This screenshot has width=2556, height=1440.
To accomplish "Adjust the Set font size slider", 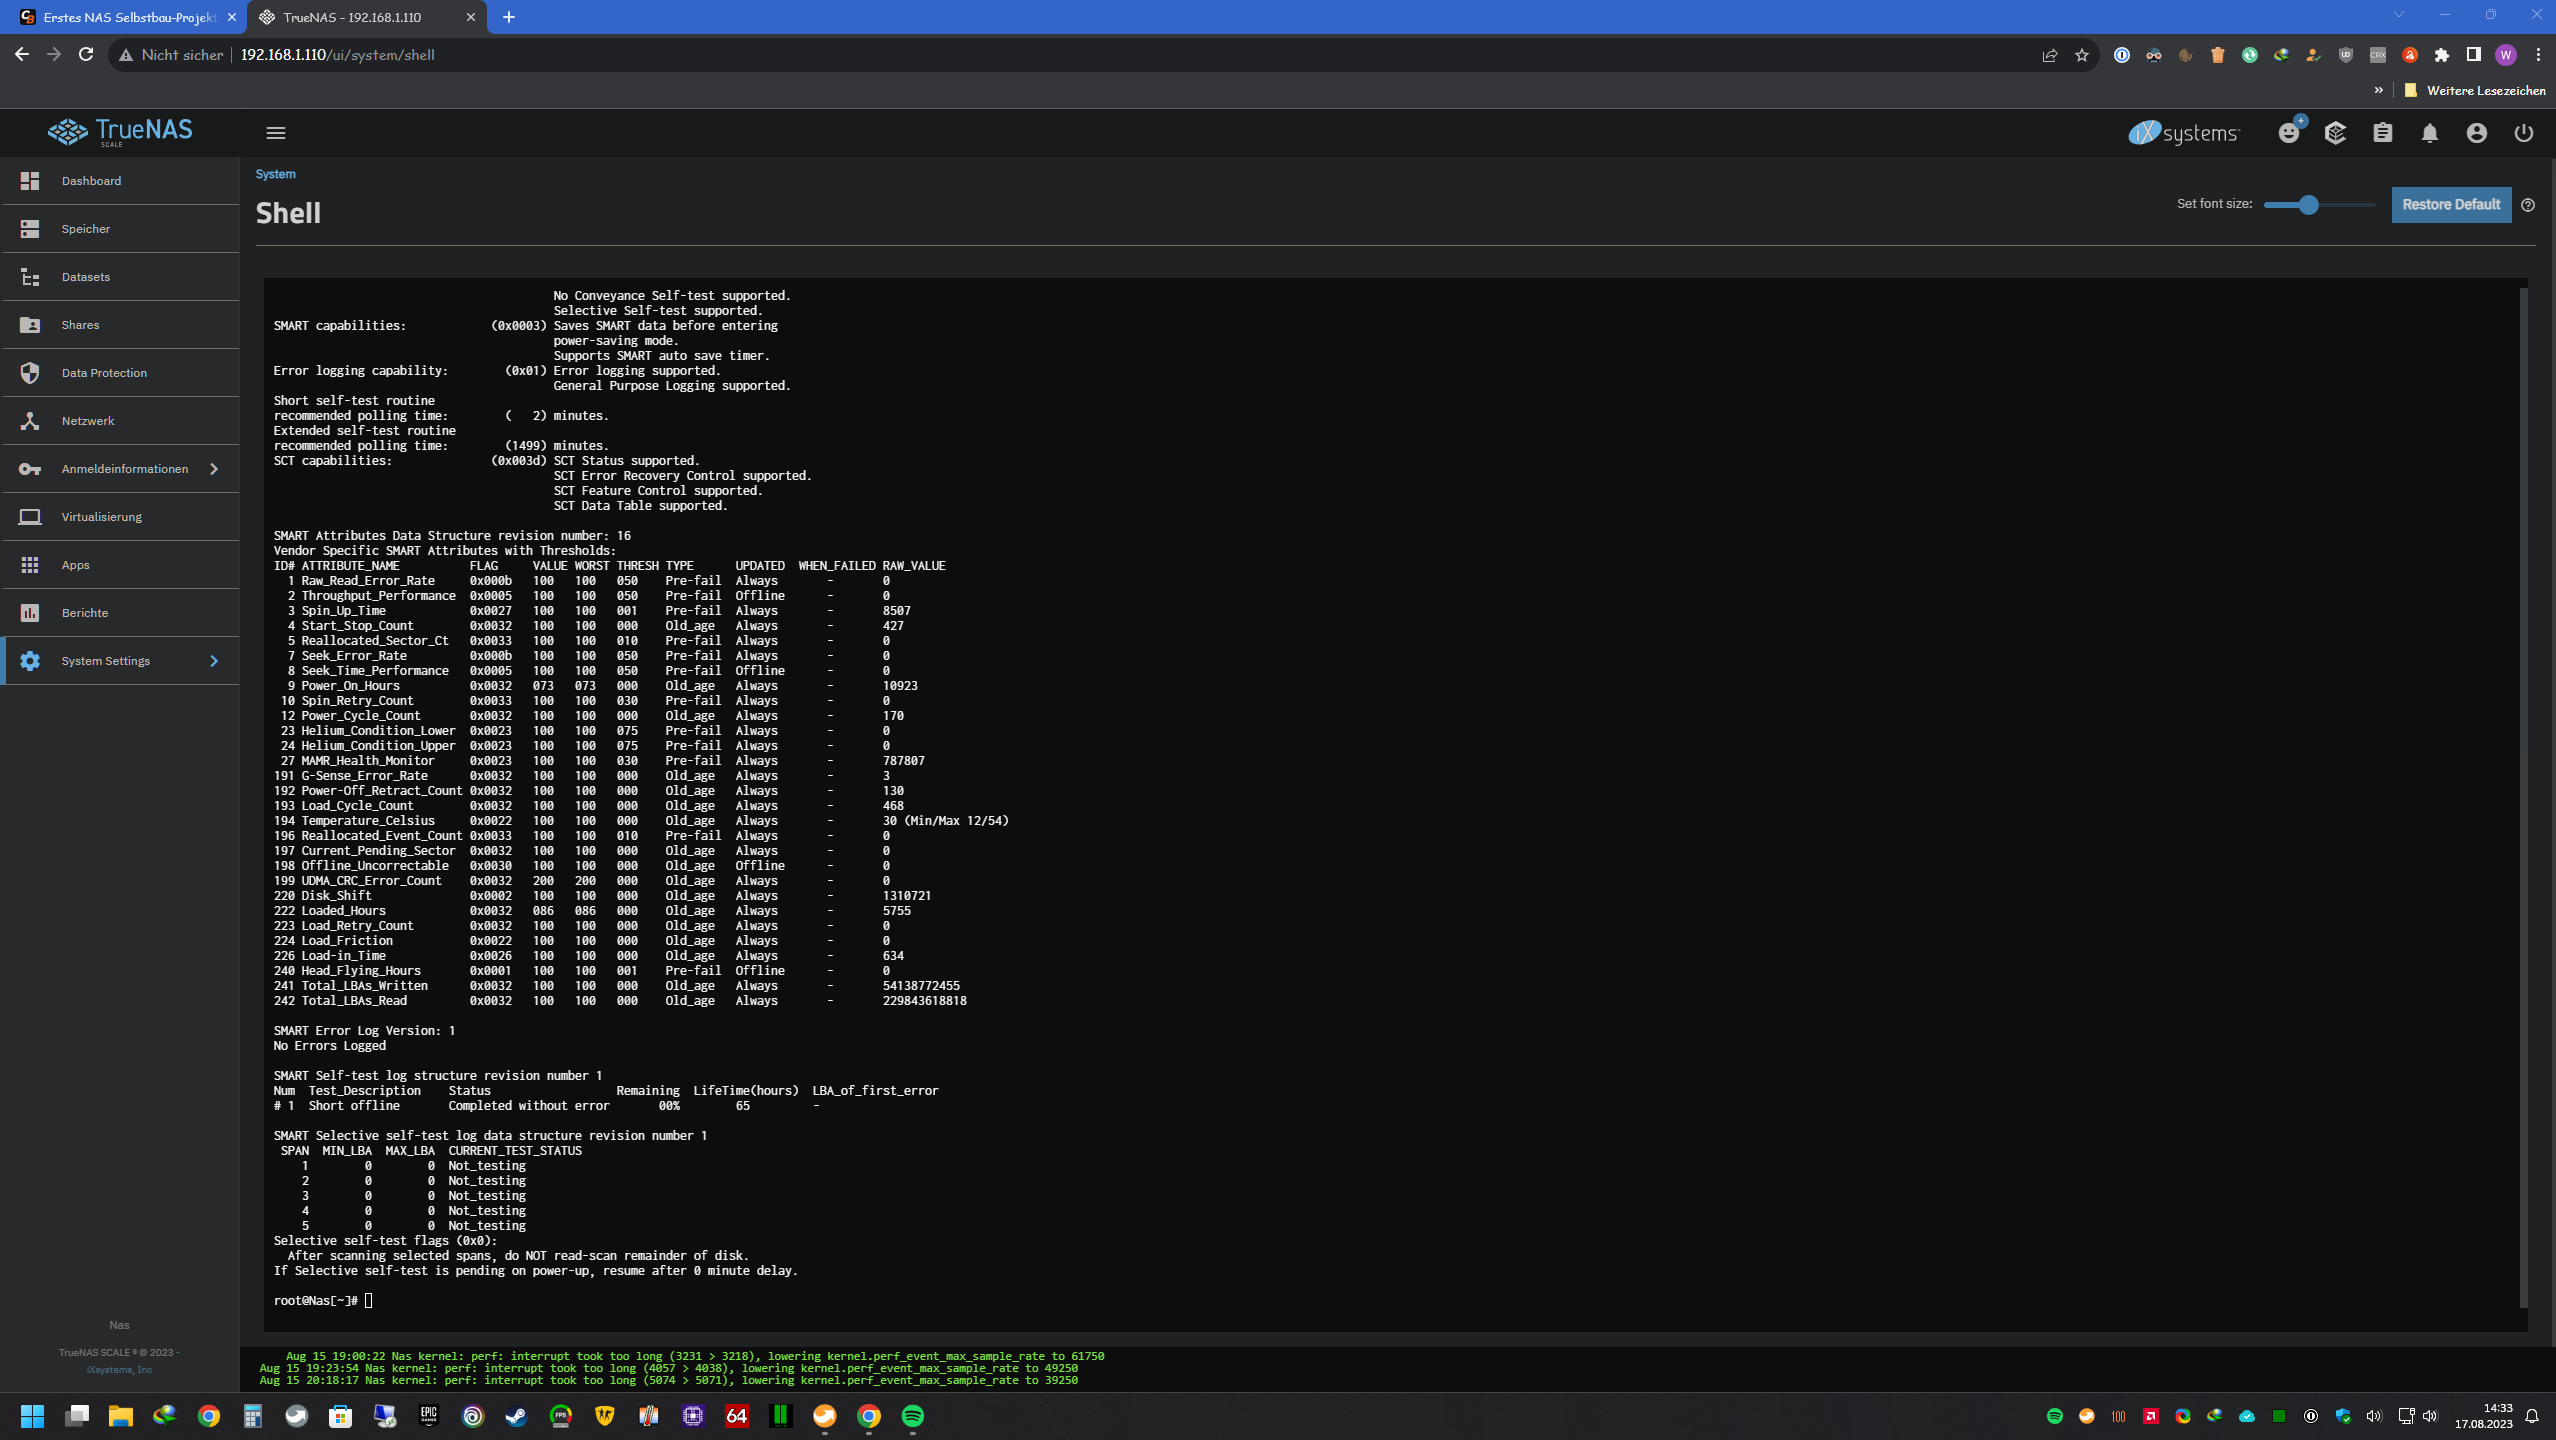I will pos(2308,205).
